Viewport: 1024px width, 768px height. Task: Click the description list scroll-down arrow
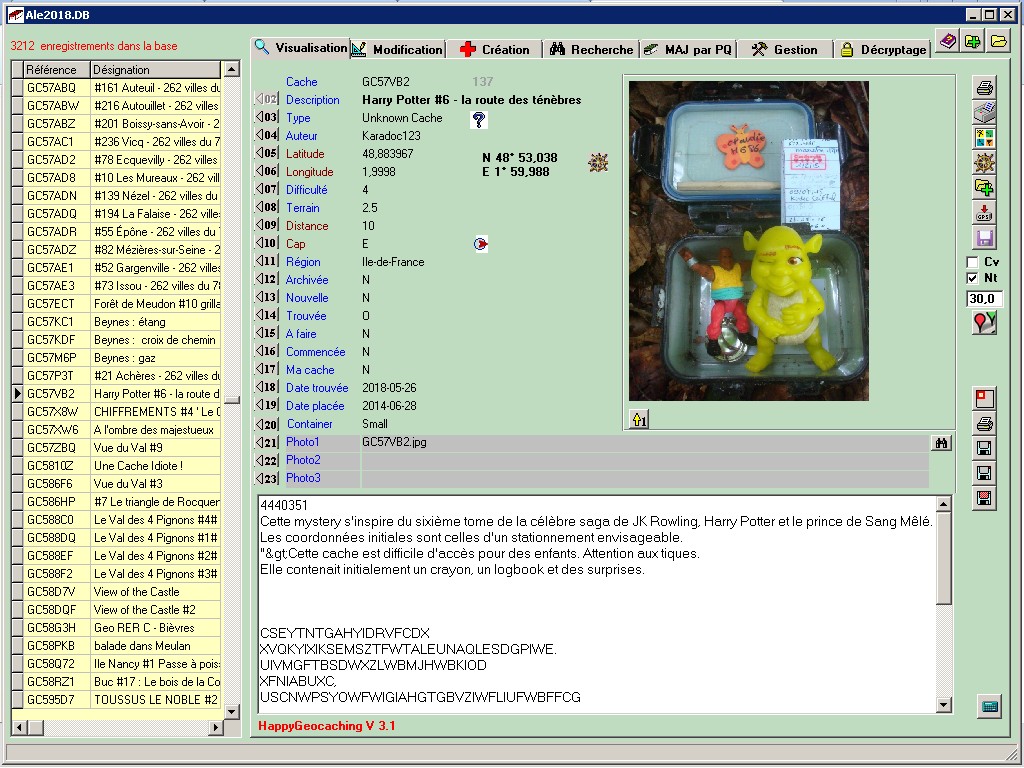(x=944, y=705)
